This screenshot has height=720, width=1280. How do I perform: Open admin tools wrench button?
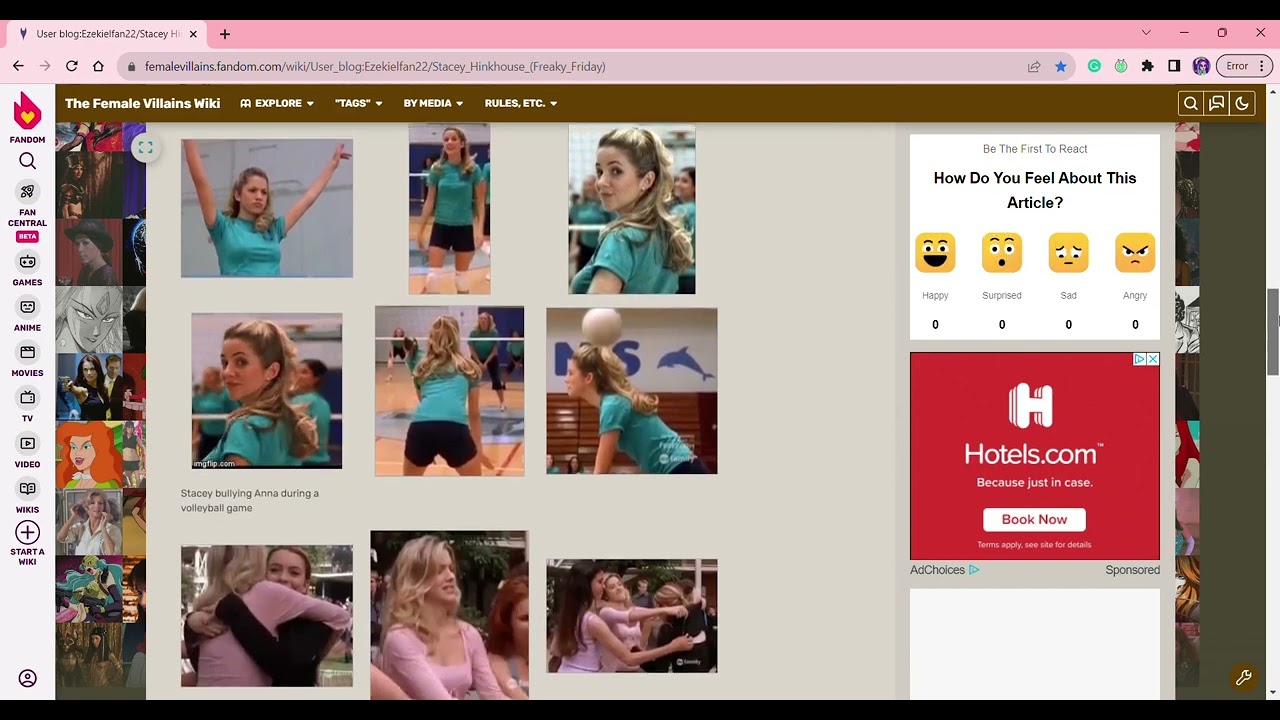coord(1243,677)
